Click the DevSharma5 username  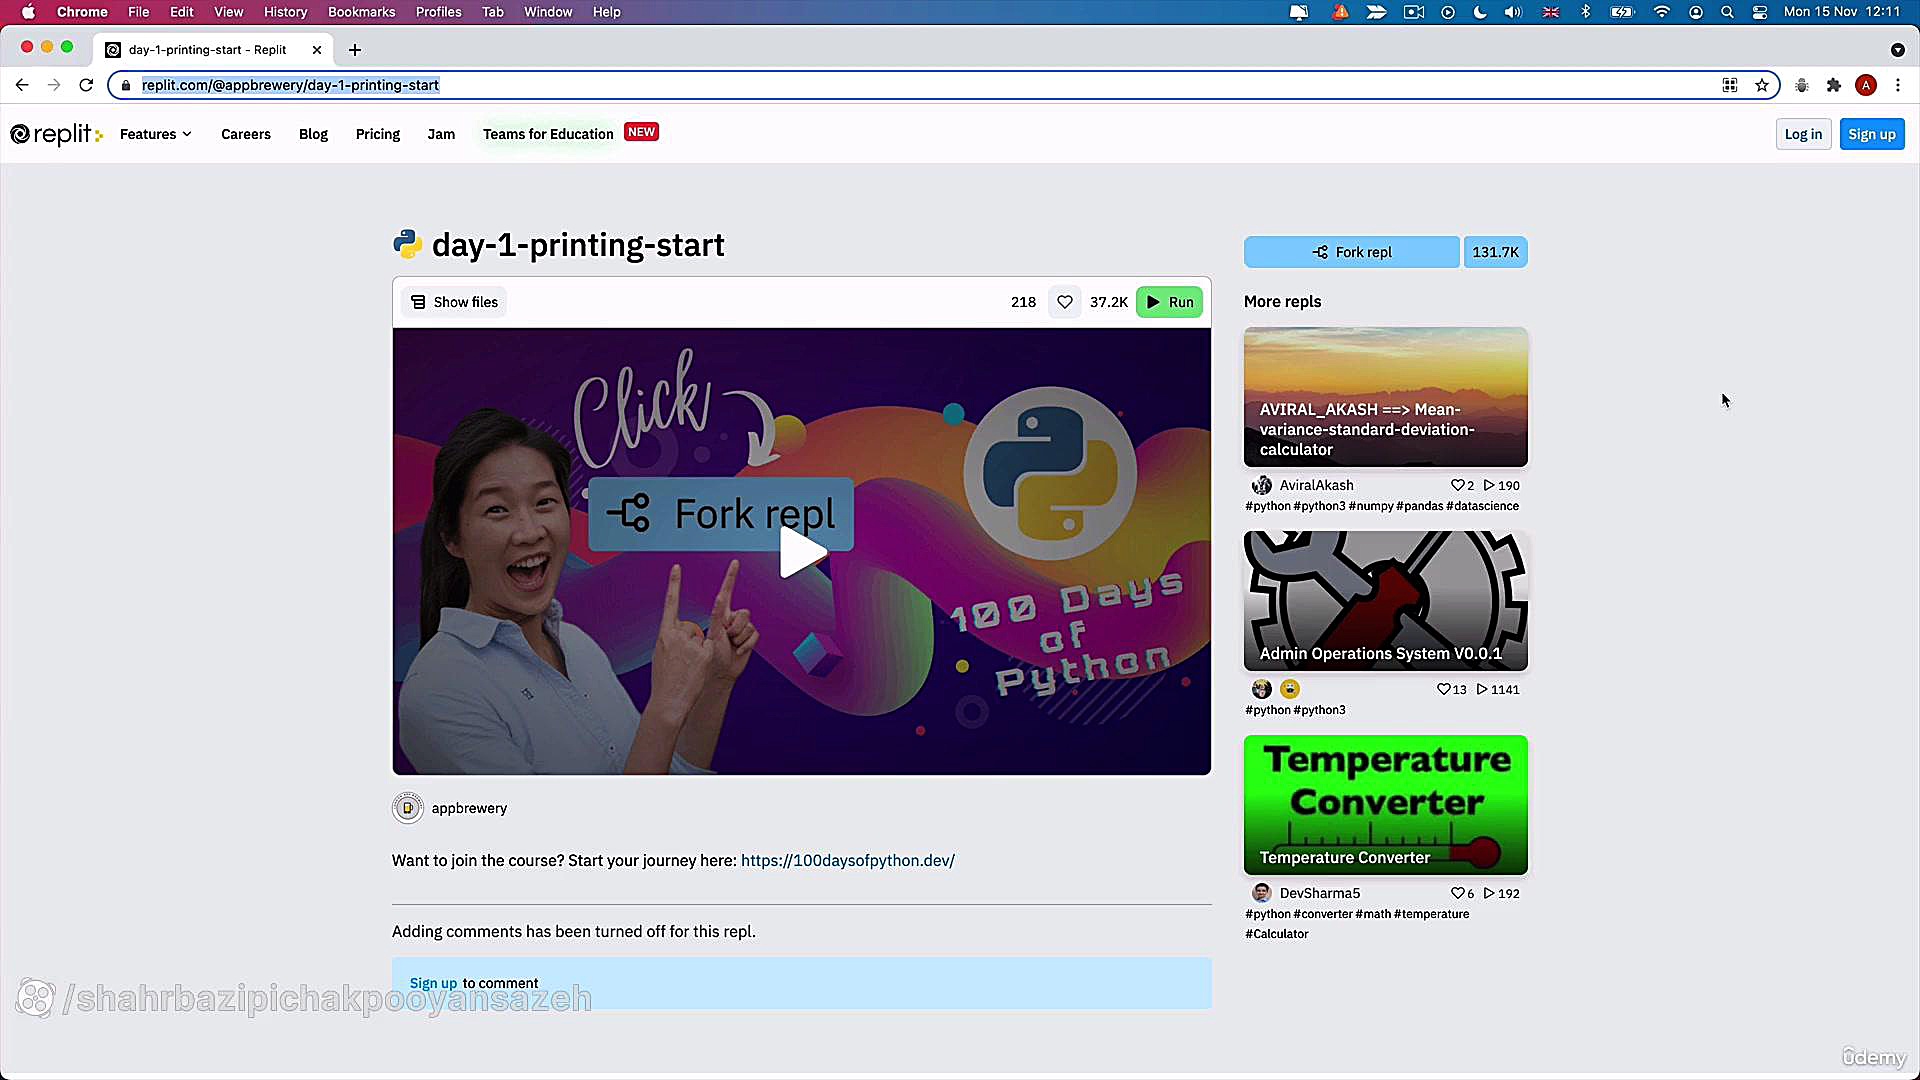[x=1320, y=893]
